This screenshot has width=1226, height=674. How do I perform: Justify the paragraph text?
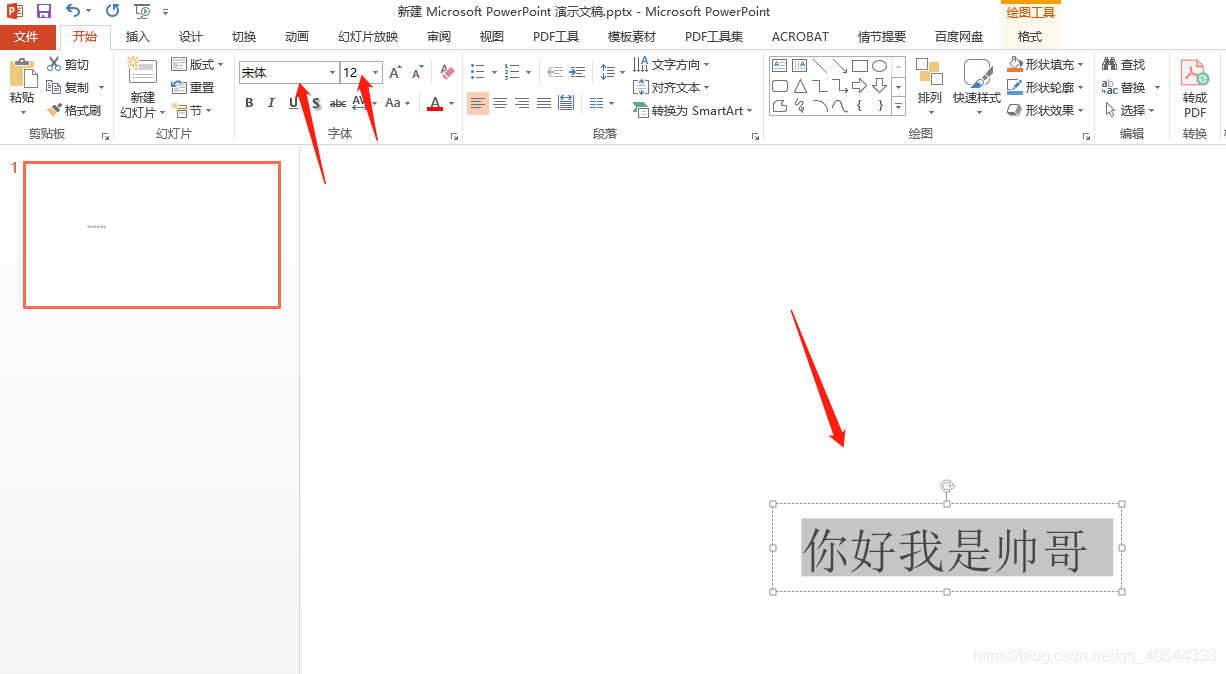point(544,103)
